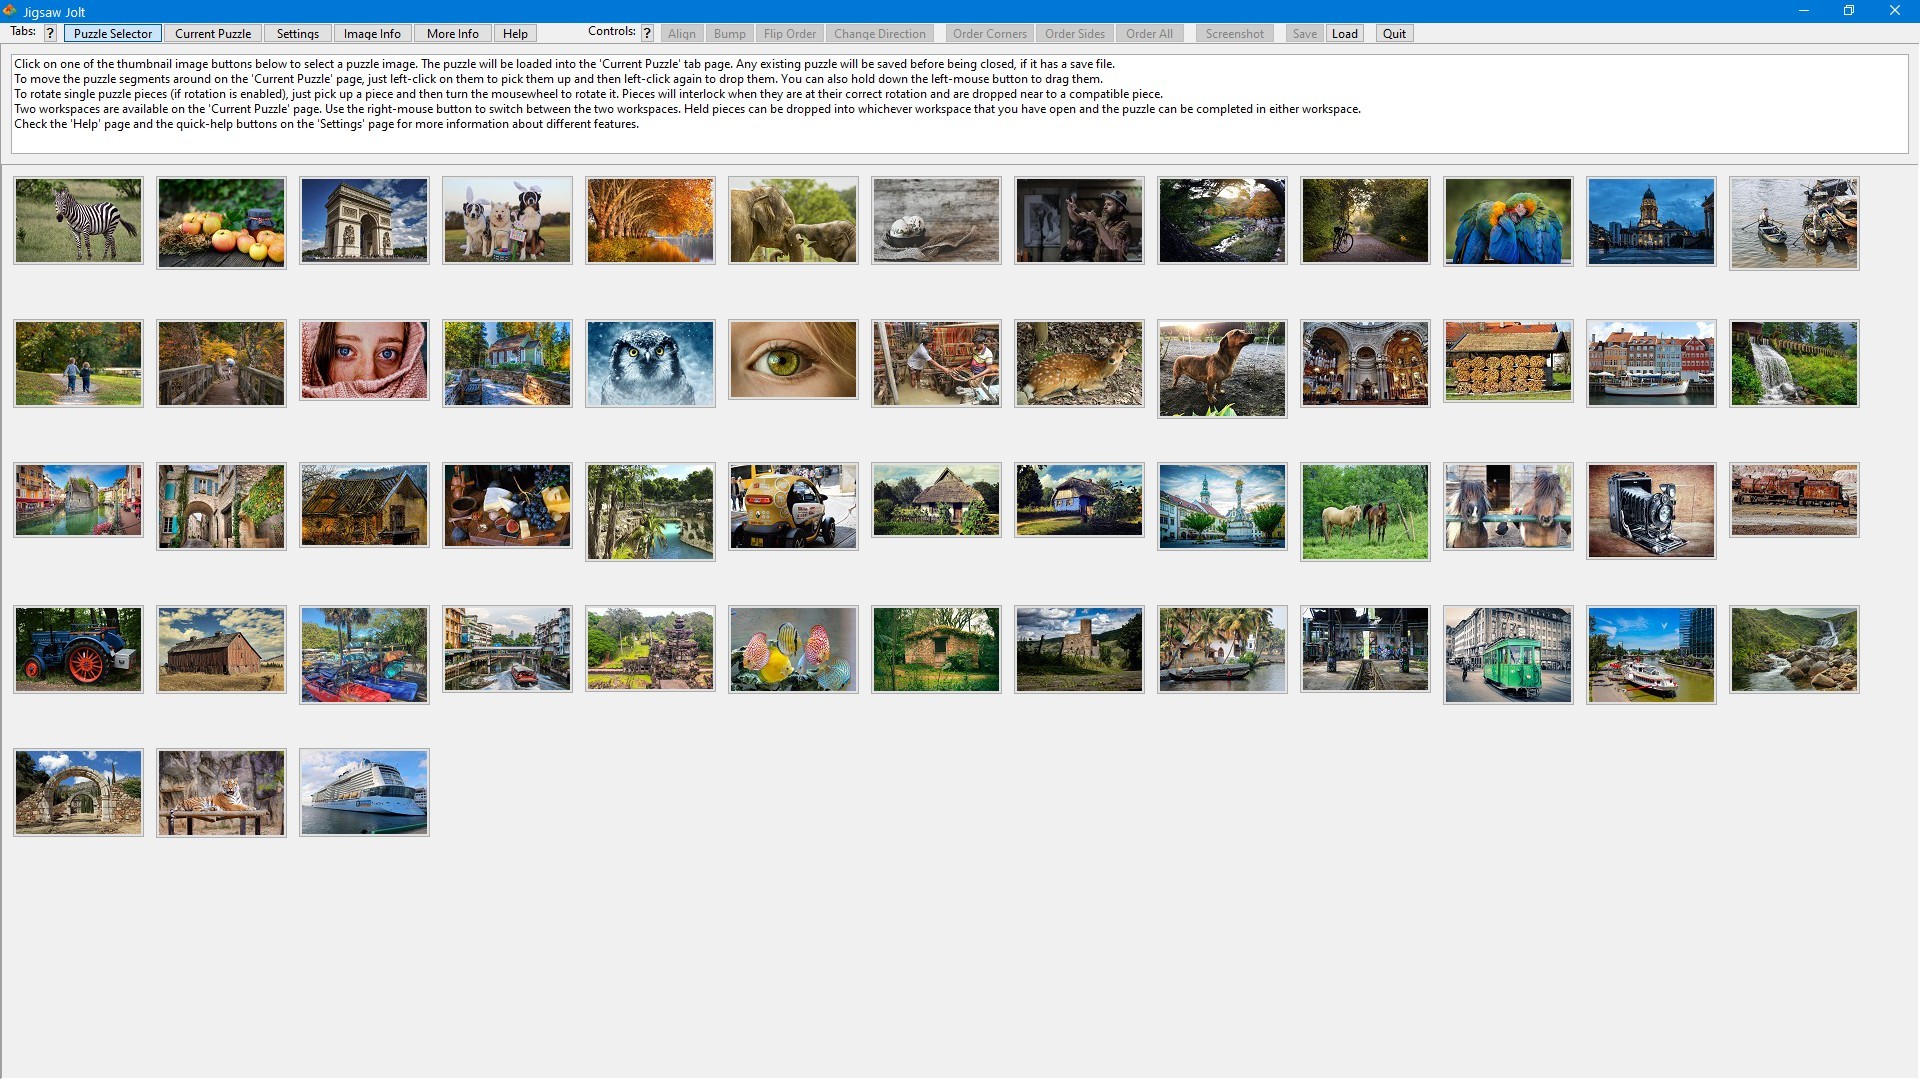Click the Flip Order control

789,33
